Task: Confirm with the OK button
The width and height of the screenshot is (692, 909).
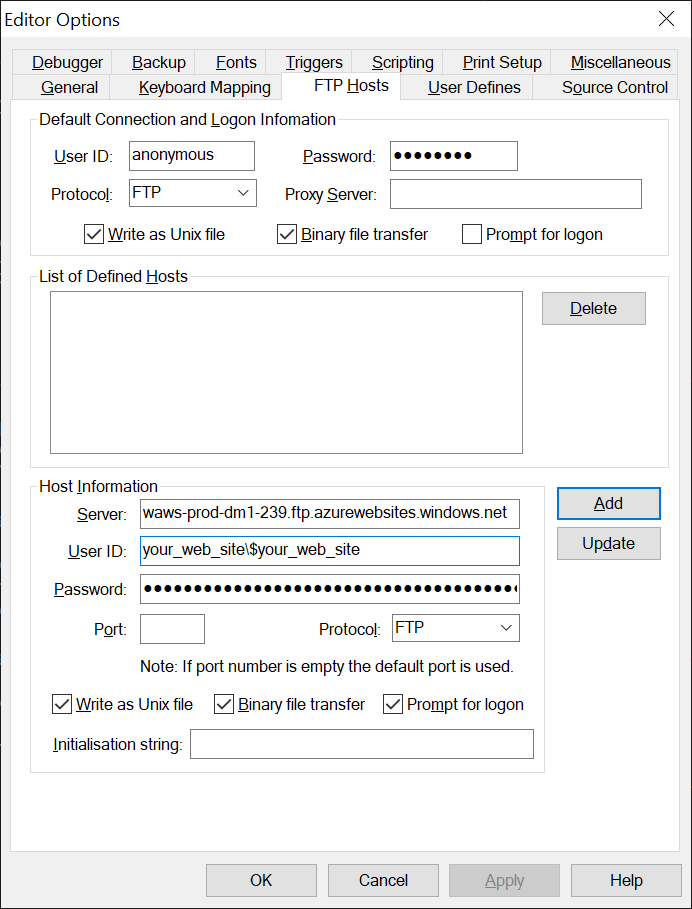Action: click(261, 880)
